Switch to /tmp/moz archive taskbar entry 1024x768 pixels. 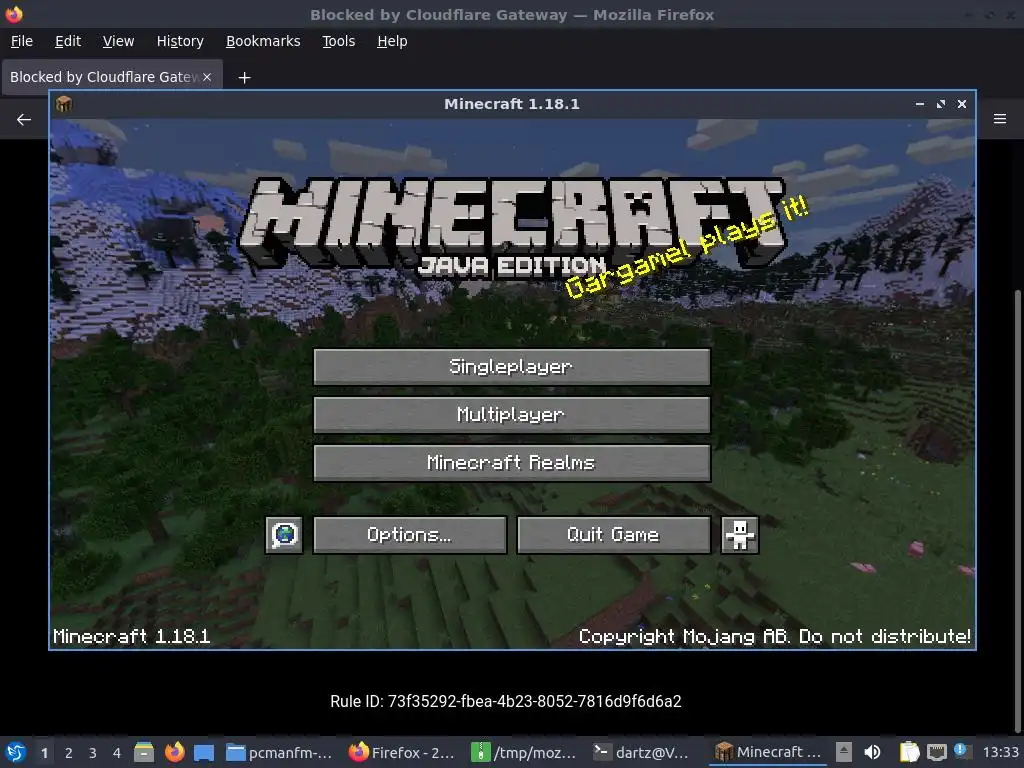(522, 752)
